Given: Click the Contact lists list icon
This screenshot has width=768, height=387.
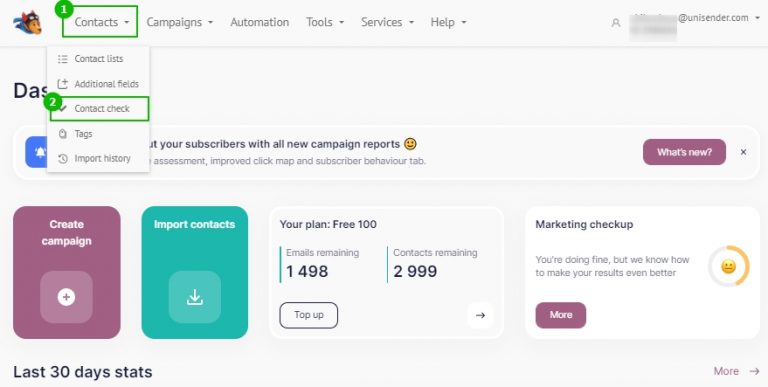Looking at the screenshot, I should click(x=62, y=59).
